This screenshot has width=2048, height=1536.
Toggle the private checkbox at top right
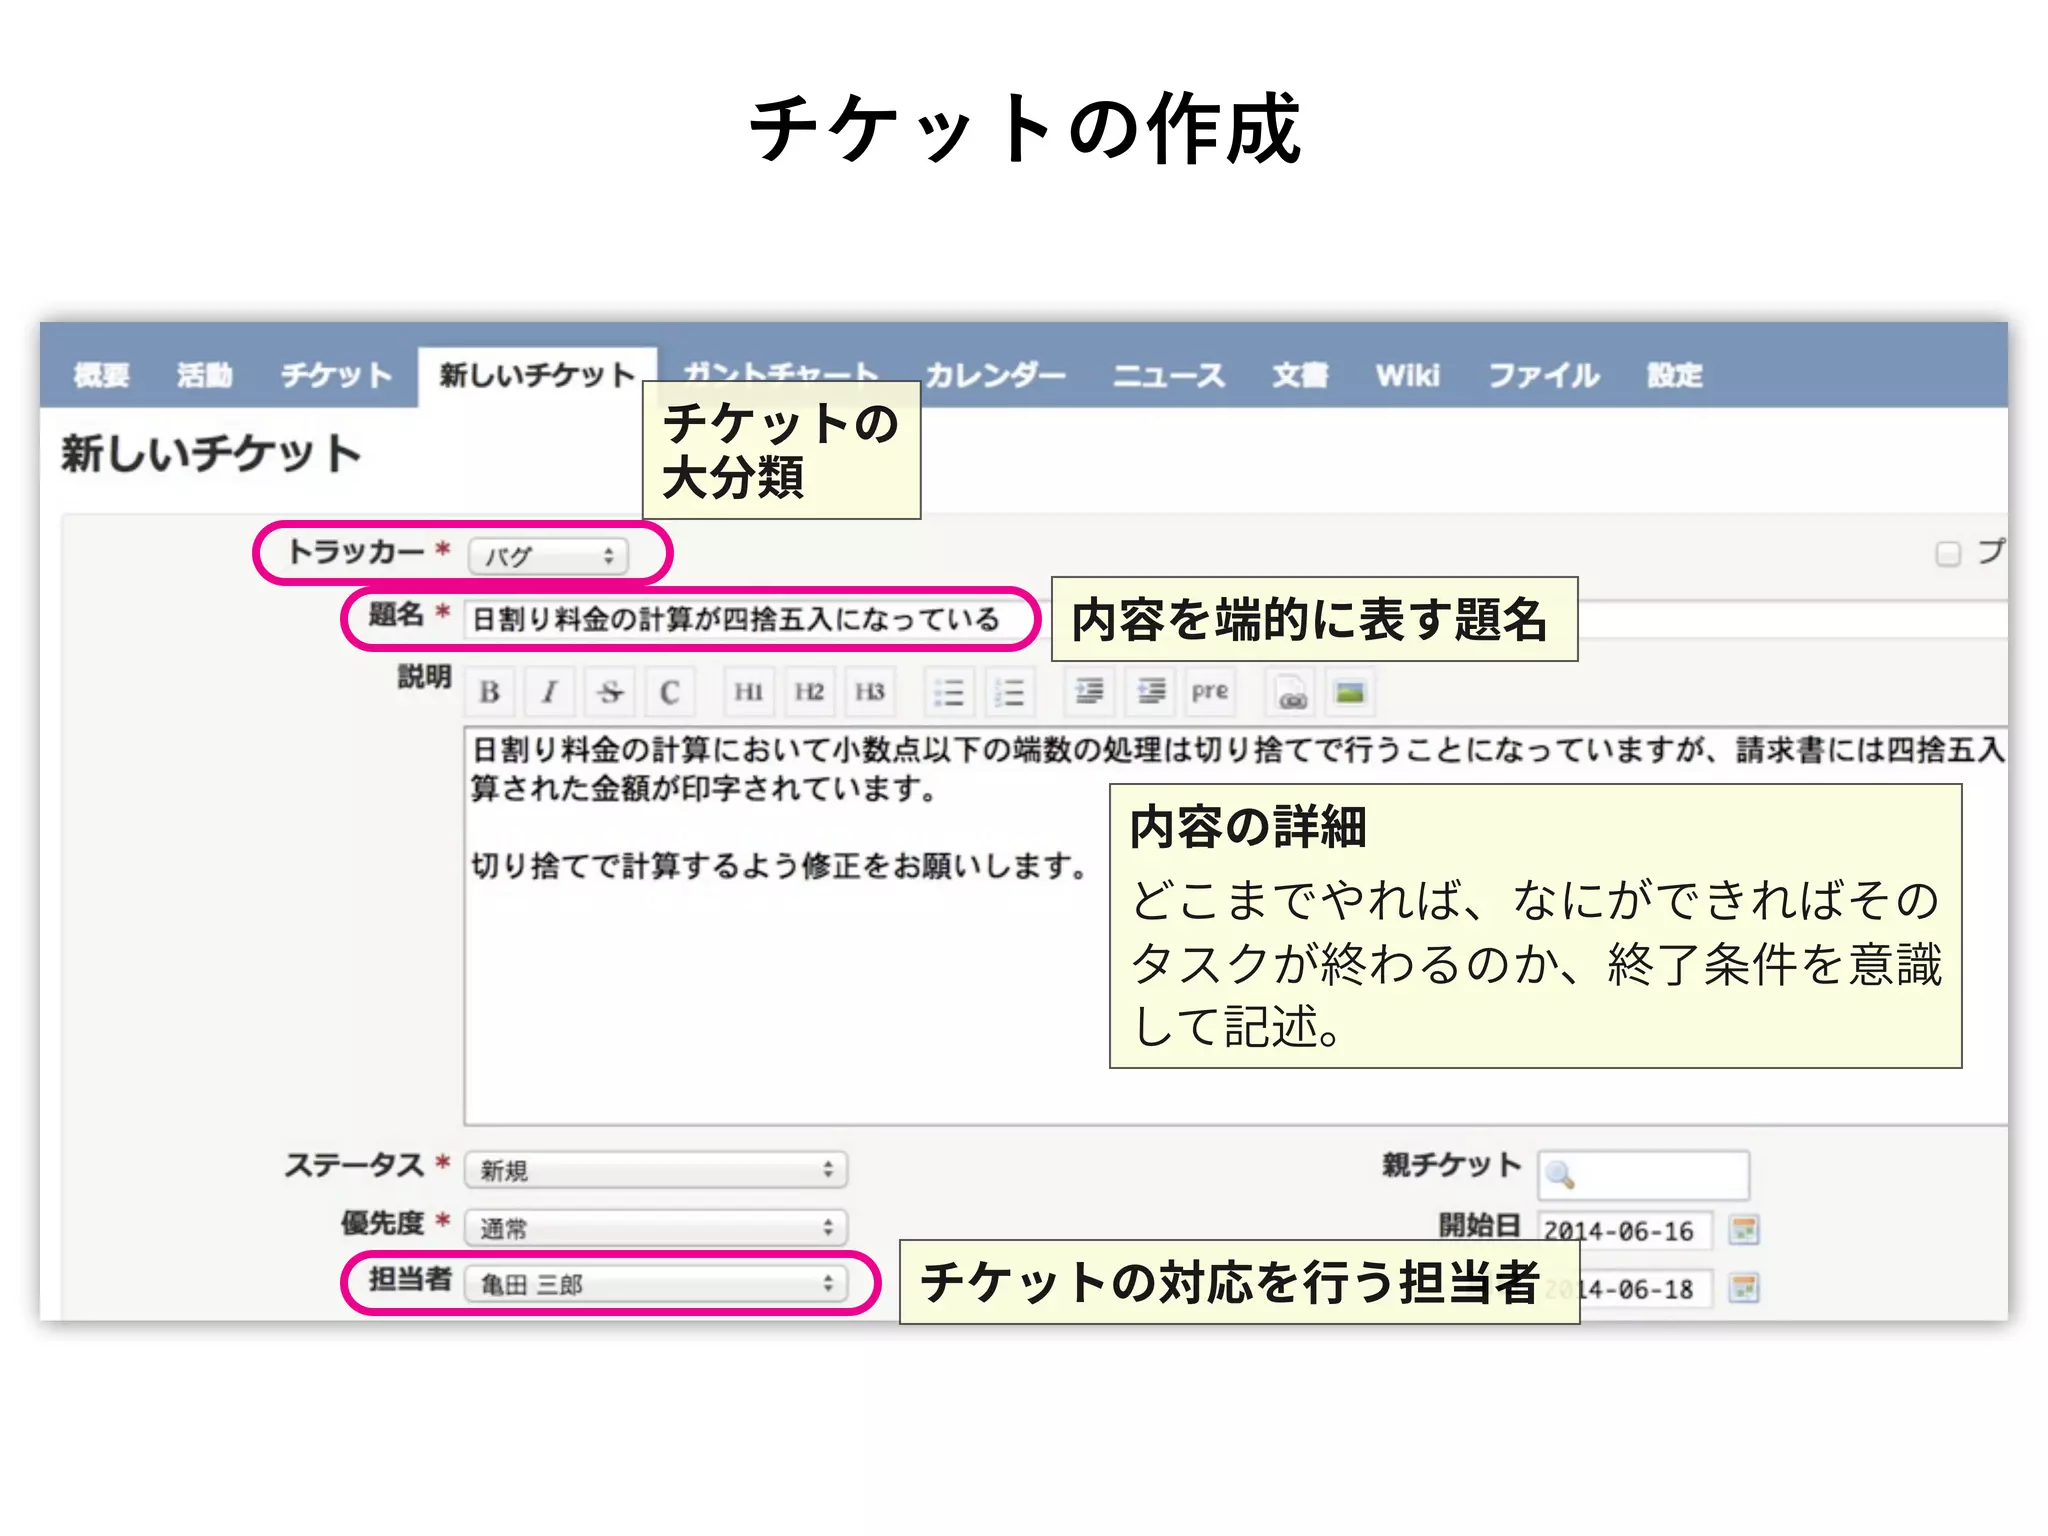(1948, 554)
